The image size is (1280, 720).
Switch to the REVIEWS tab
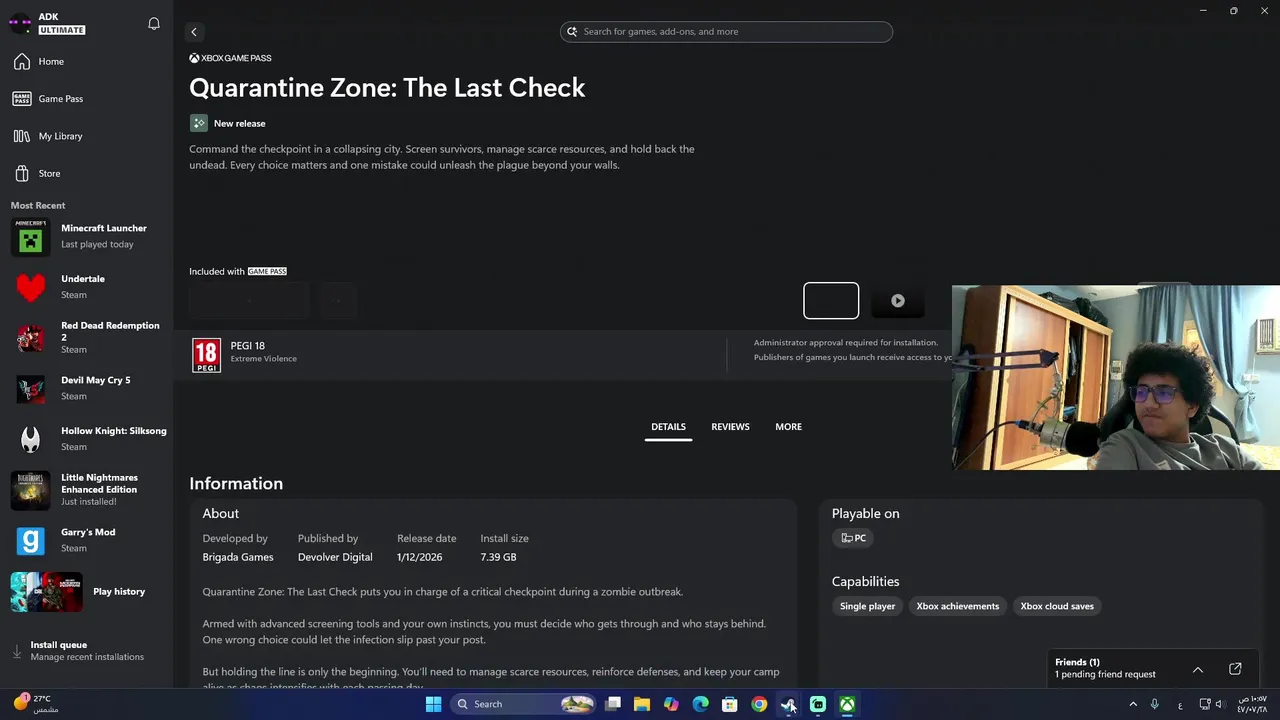(x=730, y=427)
